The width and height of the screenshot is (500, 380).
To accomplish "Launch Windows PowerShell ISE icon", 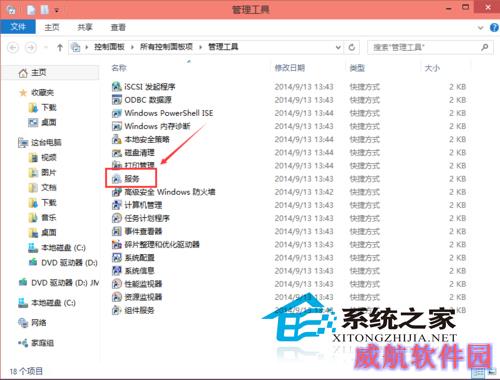I will pyautogui.click(x=116, y=113).
